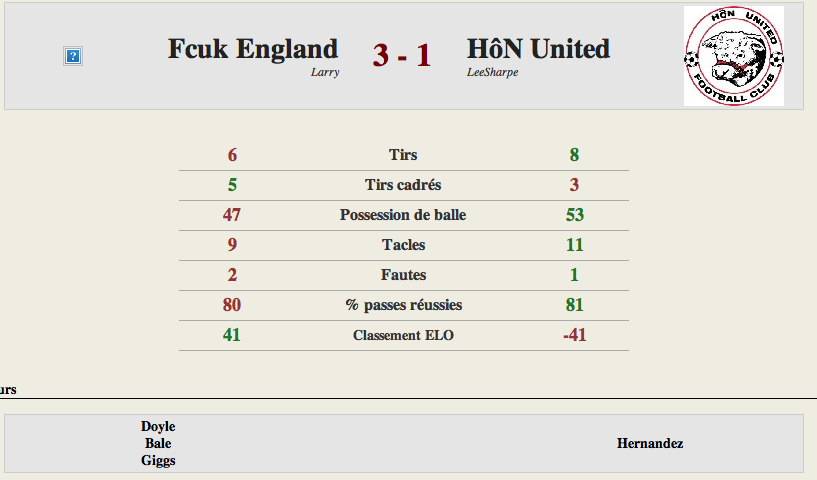Screen dimensions: 817x480
Task: Click goalscorer Giggs
Action: click(x=158, y=461)
